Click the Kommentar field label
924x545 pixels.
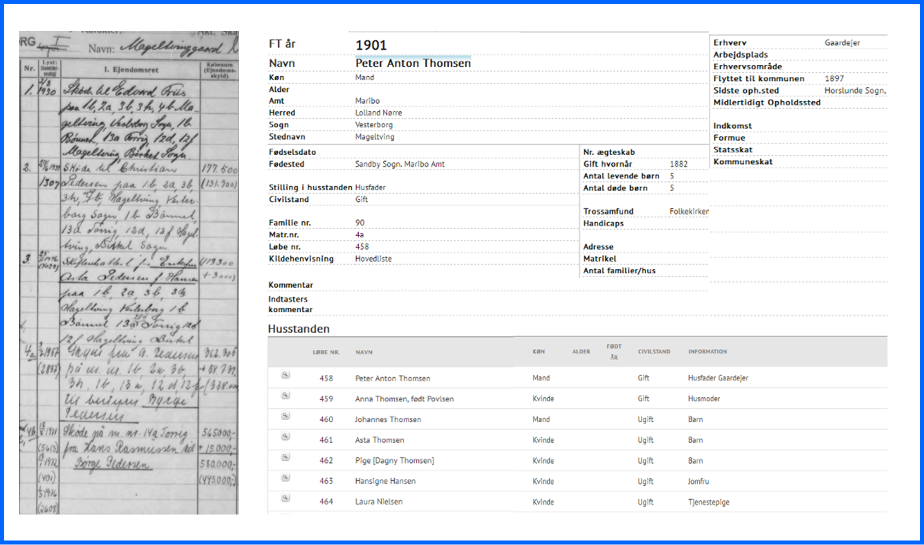[291, 285]
